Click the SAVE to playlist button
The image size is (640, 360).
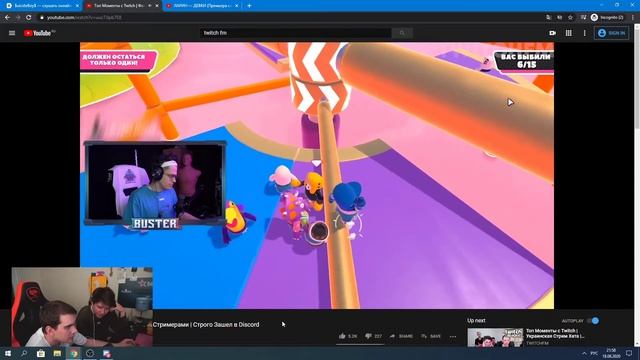(x=431, y=336)
